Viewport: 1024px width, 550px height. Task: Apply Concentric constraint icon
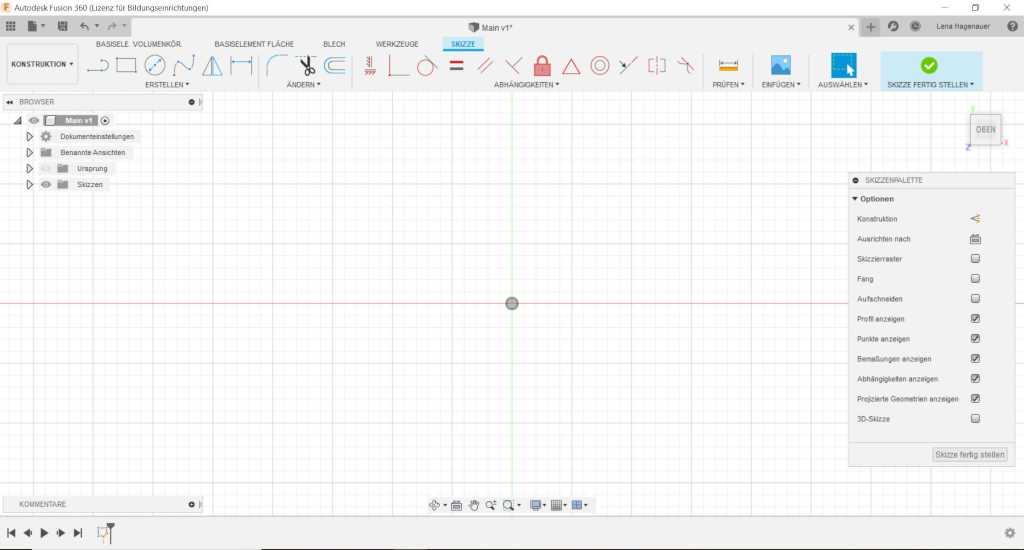(600, 65)
